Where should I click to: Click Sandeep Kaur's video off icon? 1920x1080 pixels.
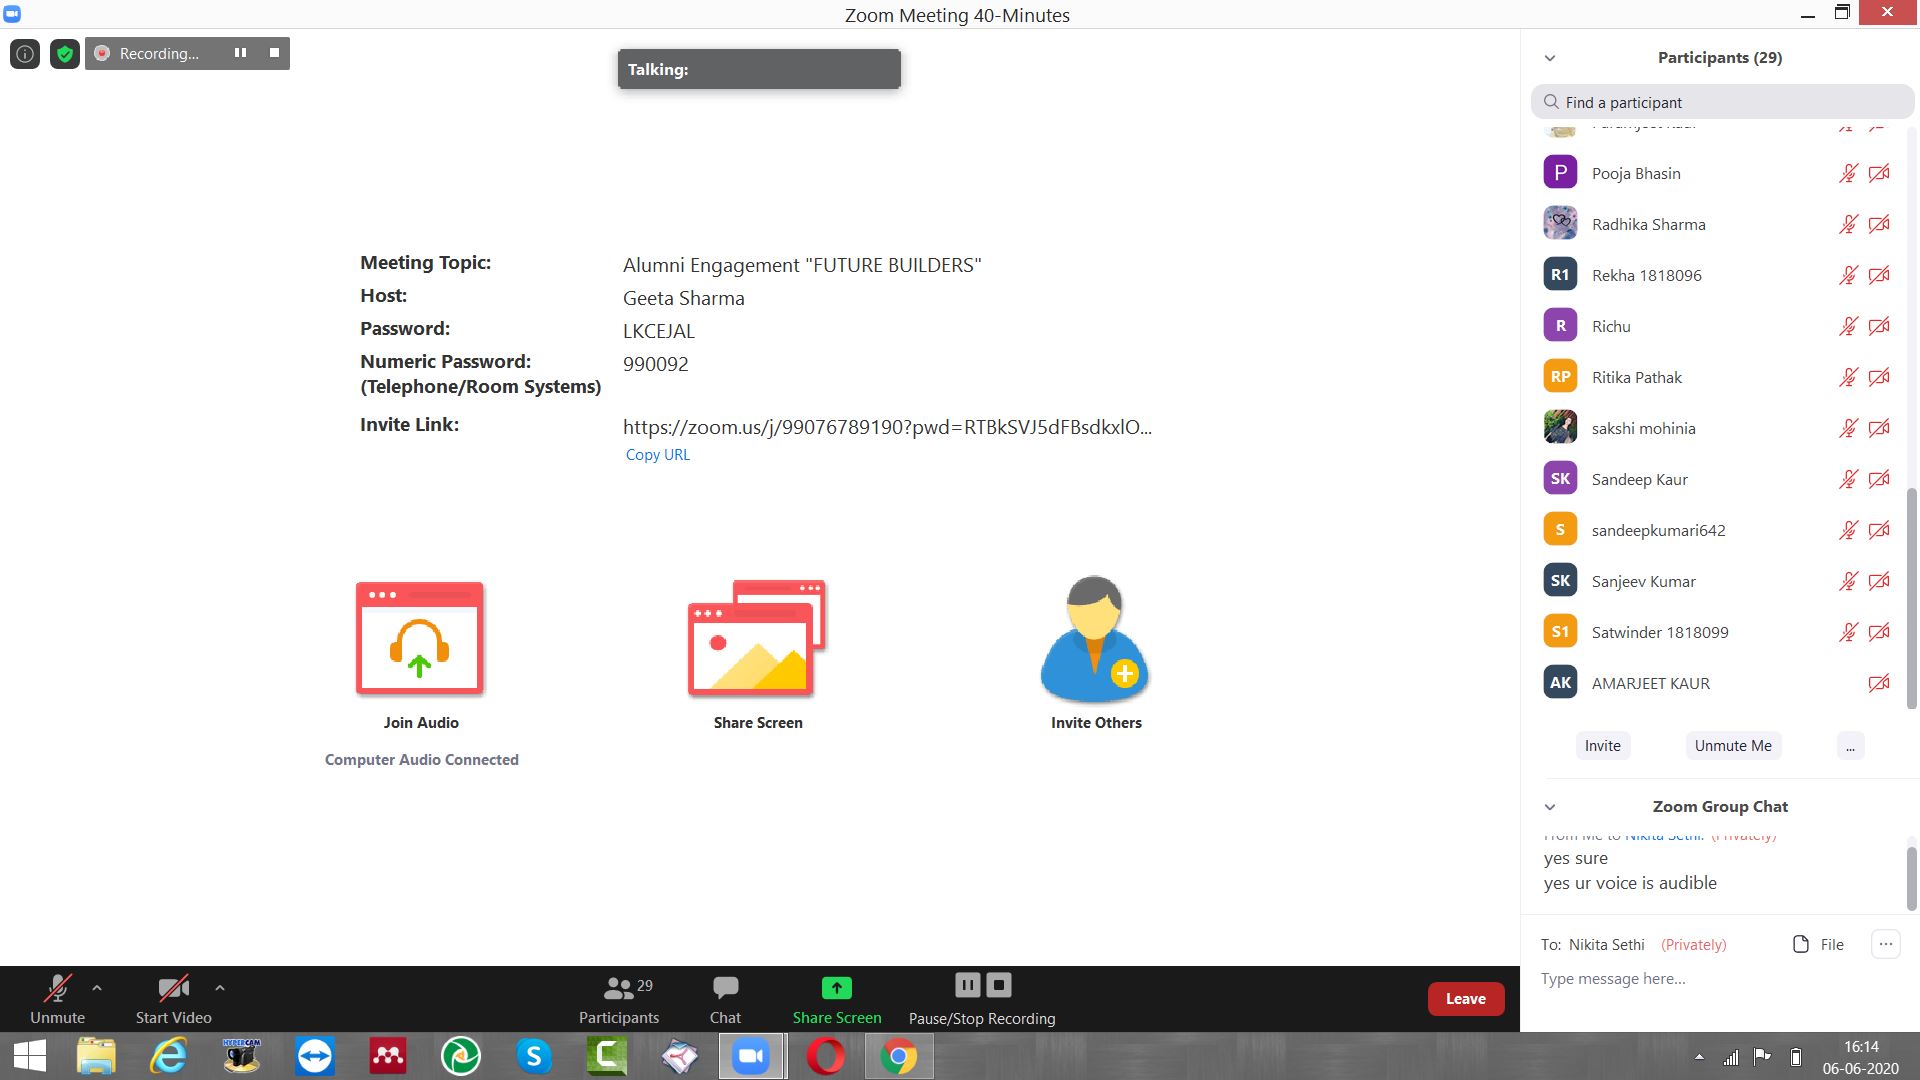pyautogui.click(x=1879, y=479)
